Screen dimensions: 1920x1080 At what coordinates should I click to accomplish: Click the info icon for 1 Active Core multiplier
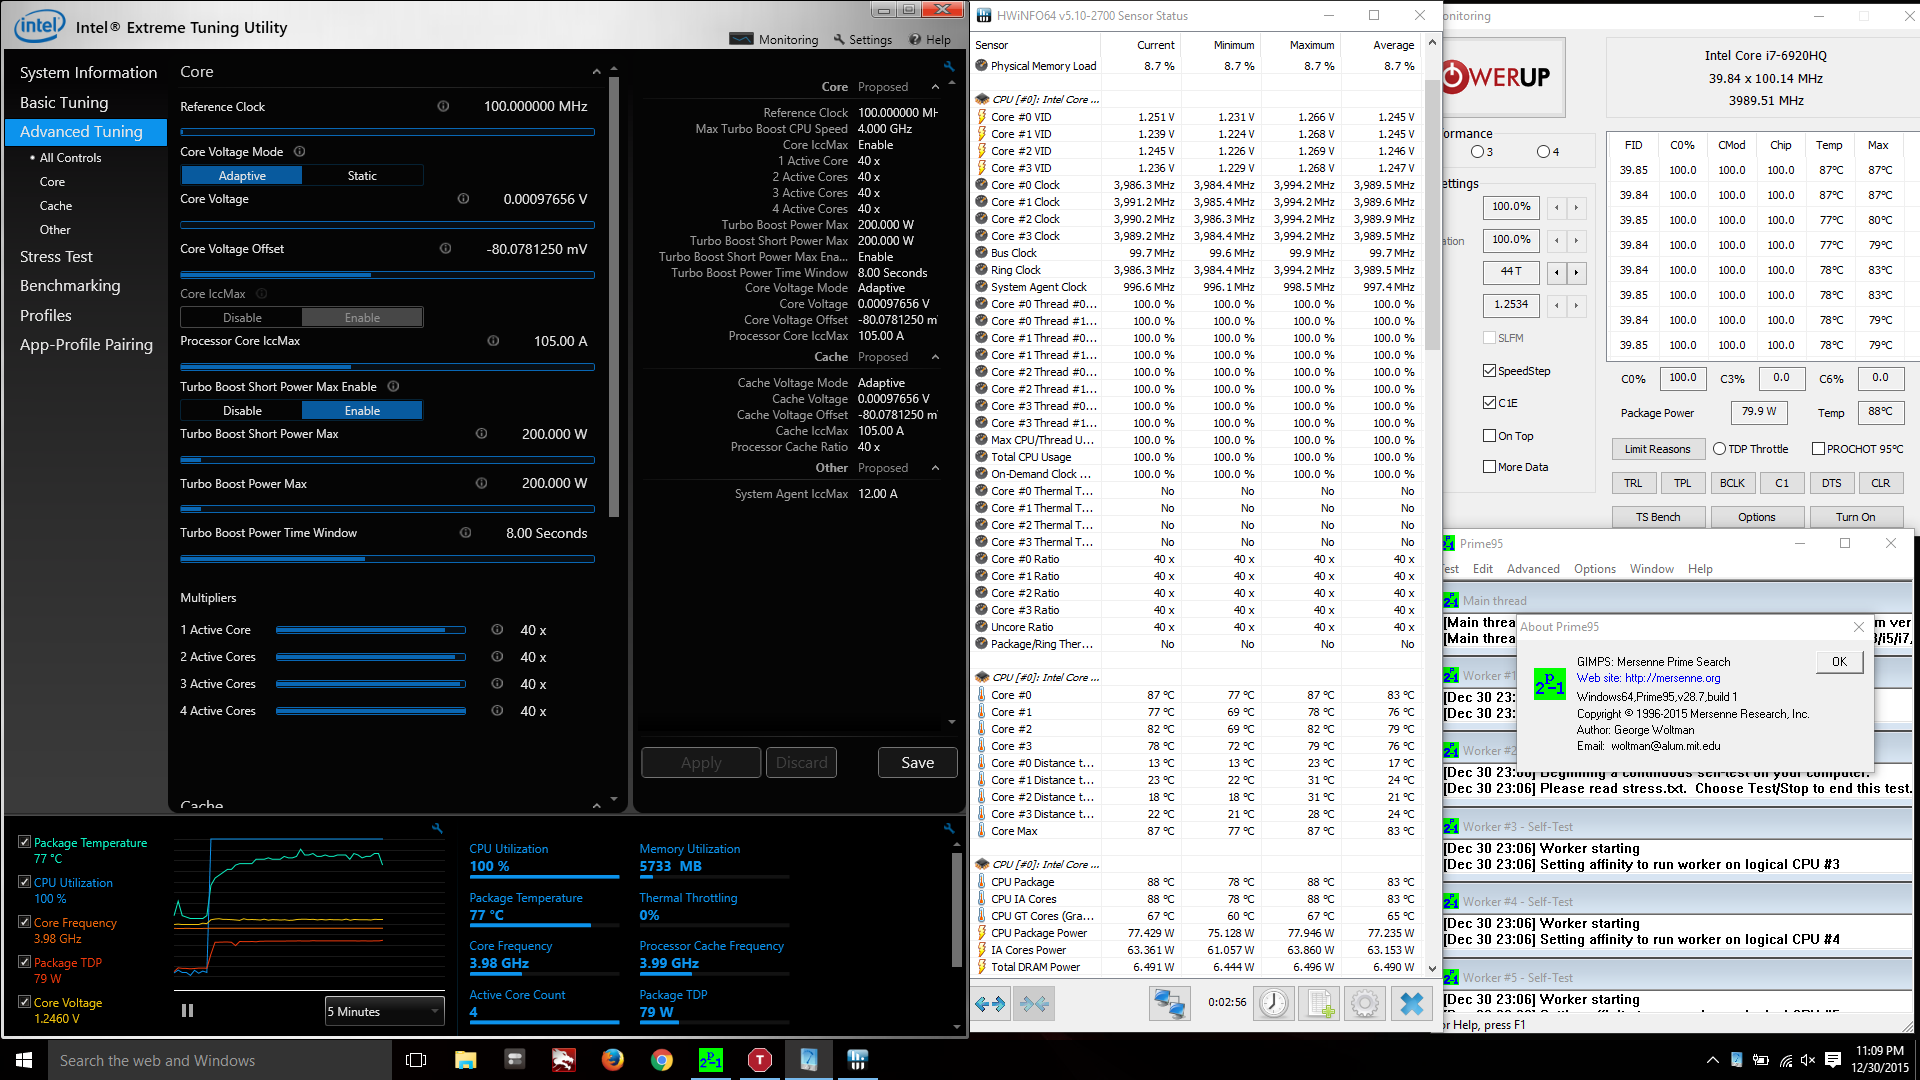coord(497,630)
